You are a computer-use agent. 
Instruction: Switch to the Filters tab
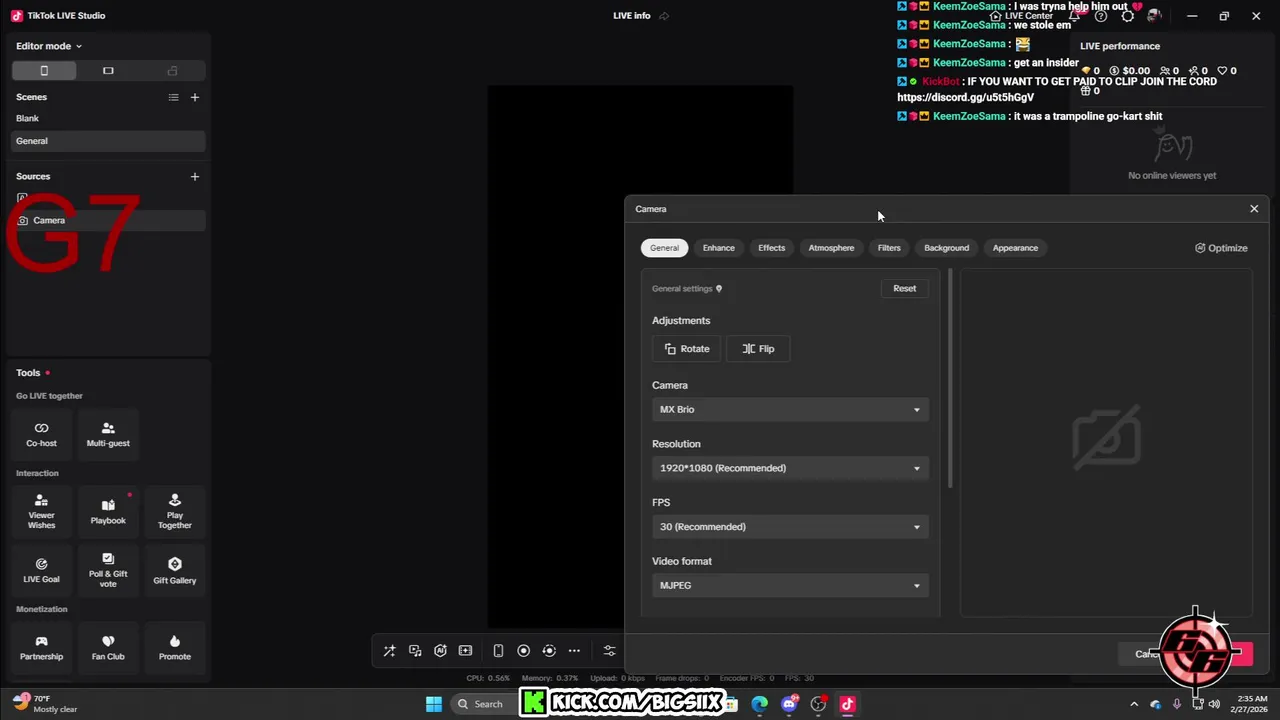pos(889,248)
